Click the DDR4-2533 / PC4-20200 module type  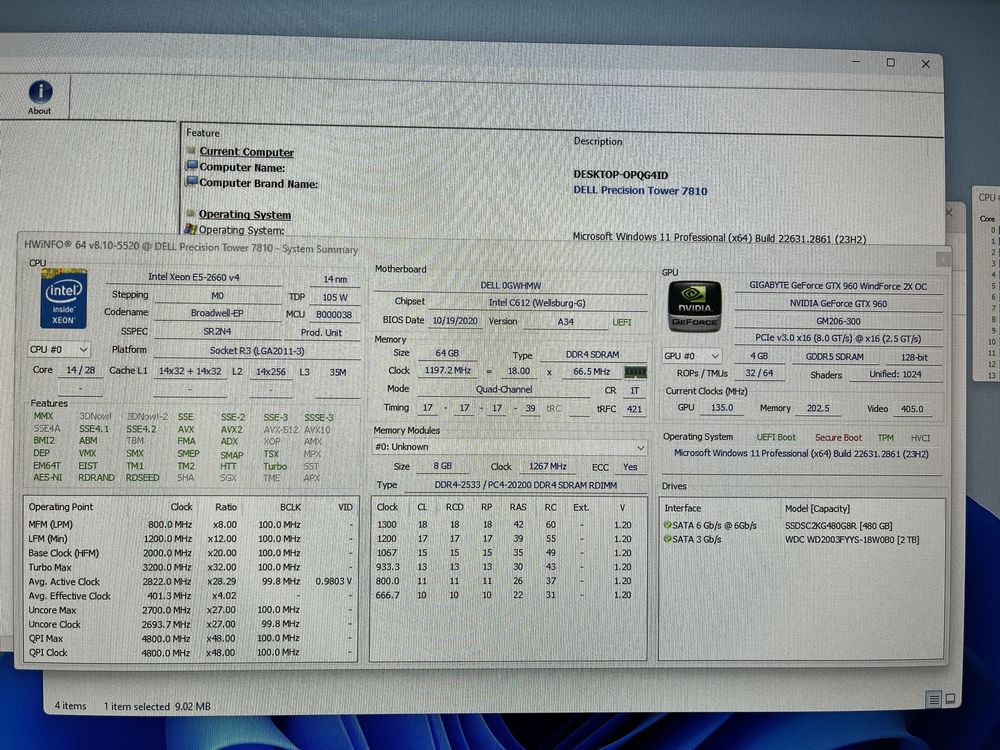coord(526,485)
